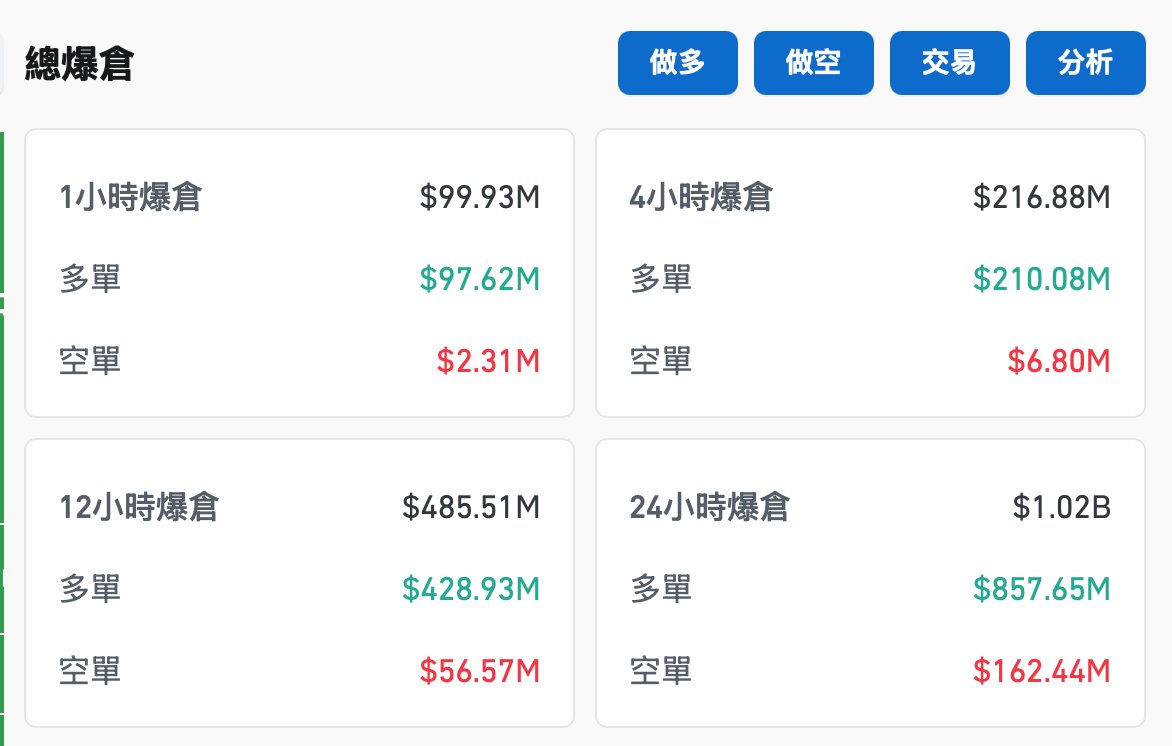Click the 總爆倉 heading
This screenshot has width=1172, height=746.
coord(80,64)
